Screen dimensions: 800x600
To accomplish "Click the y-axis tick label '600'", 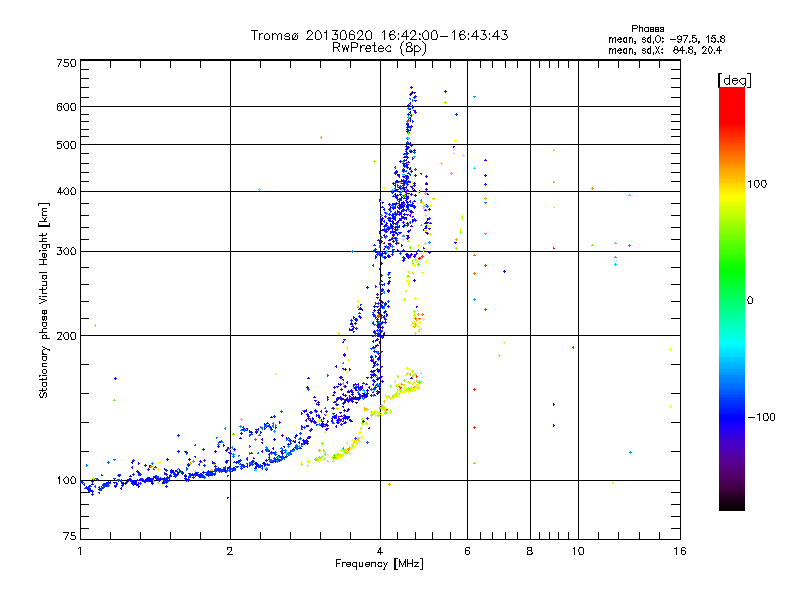I will 67,107.
